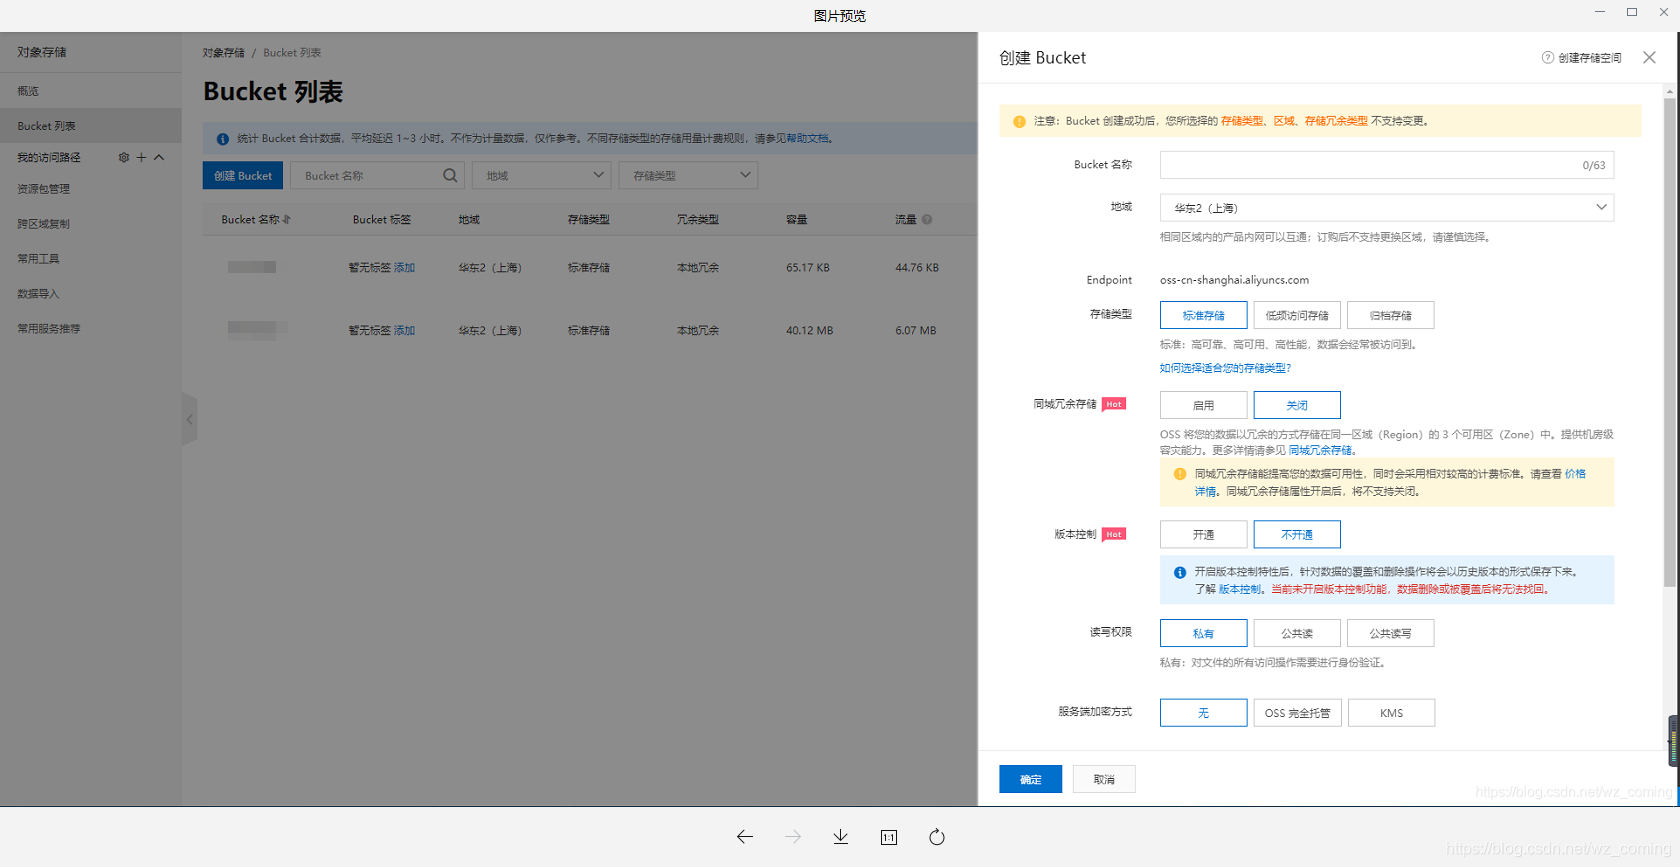Click the endpoint text oss-cn-shanghai.aliyuncs.com
This screenshot has height=867, width=1680.
coord(1234,280)
